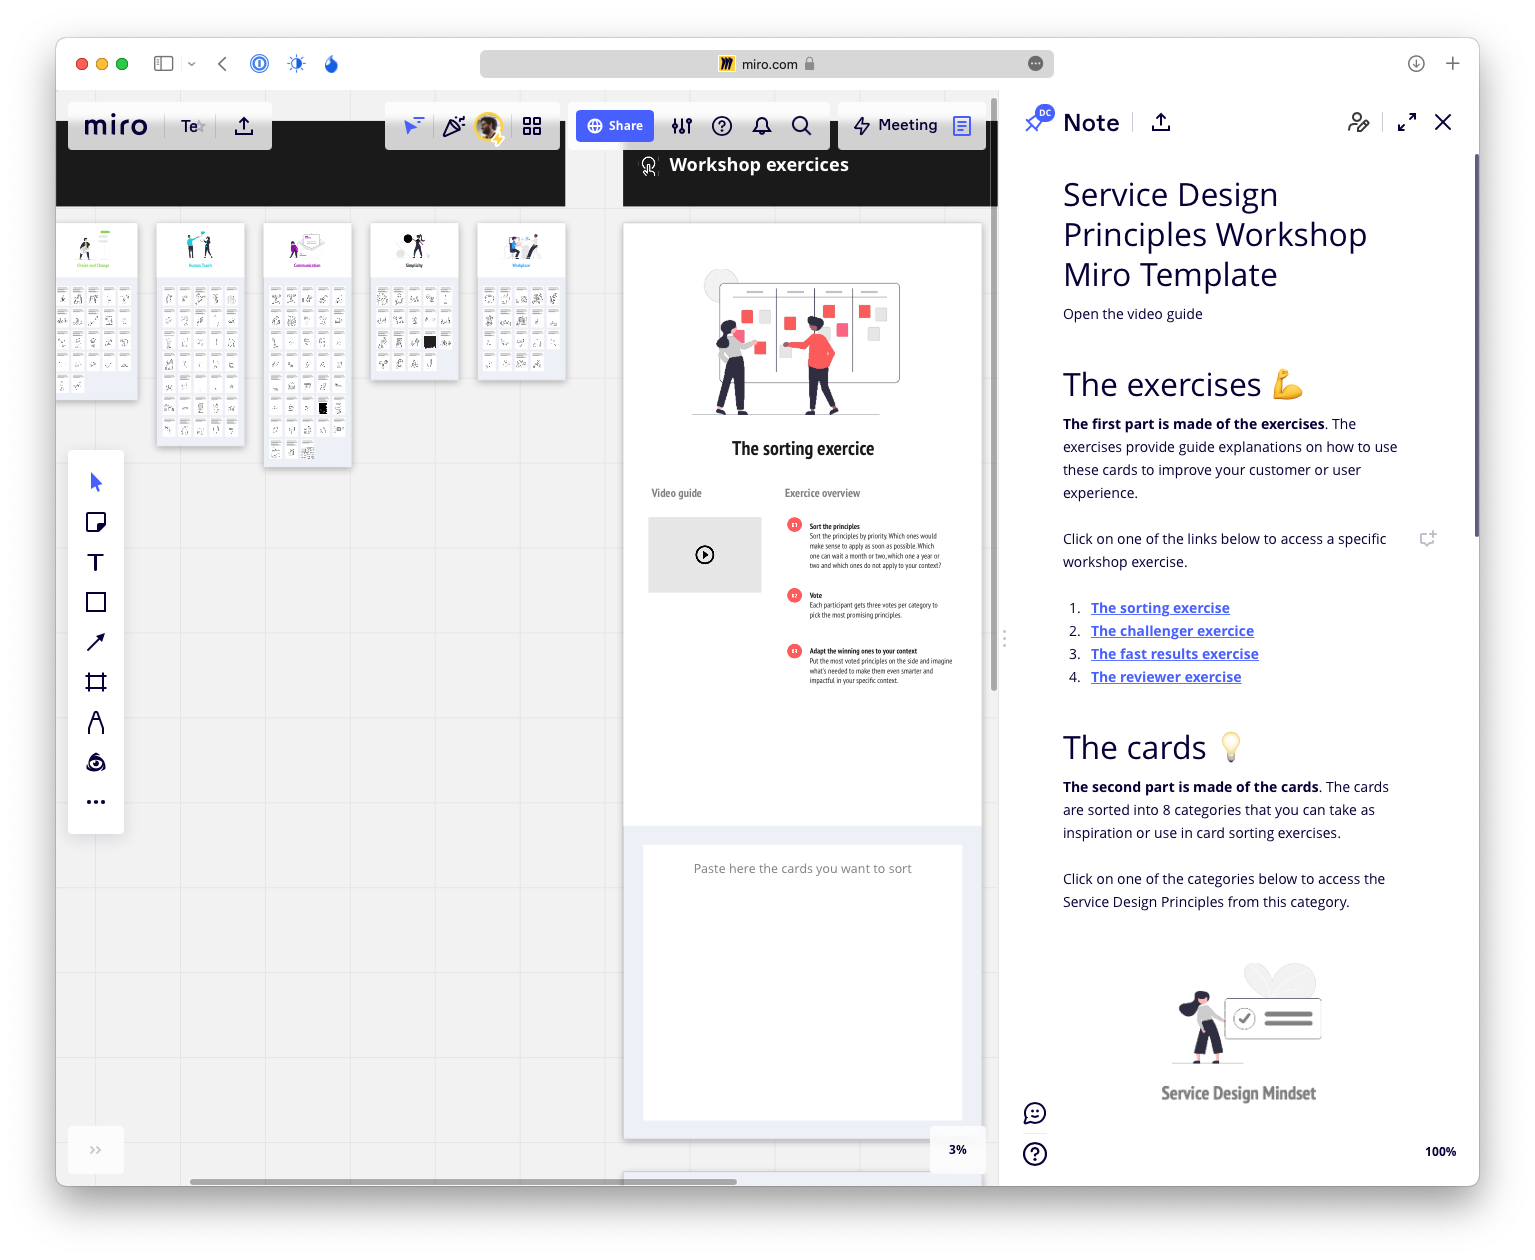
Task: Click the 3% zoom level indicator
Action: pos(957,1150)
